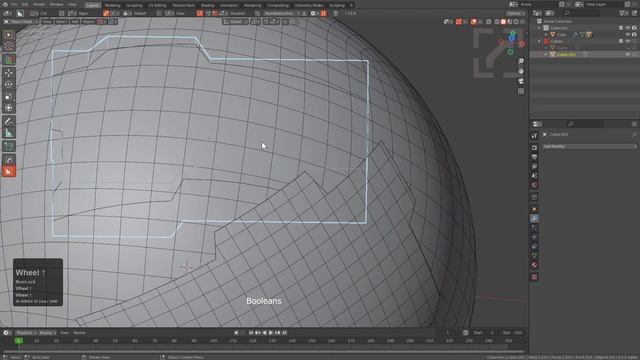The width and height of the screenshot is (640, 360).
Task: Click the zoom magnifier viewport gizmo
Action: [x=521, y=61]
